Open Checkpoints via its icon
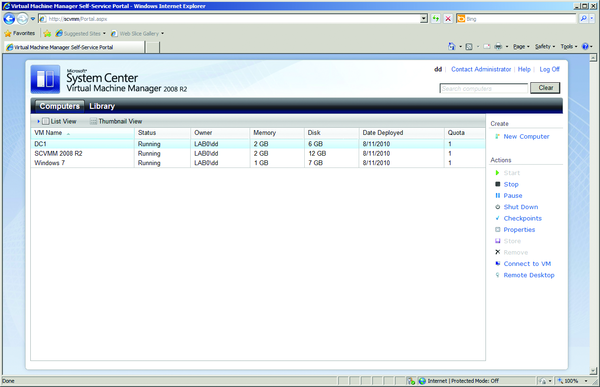Image resolution: width=600 pixels, height=387 pixels. (497, 218)
